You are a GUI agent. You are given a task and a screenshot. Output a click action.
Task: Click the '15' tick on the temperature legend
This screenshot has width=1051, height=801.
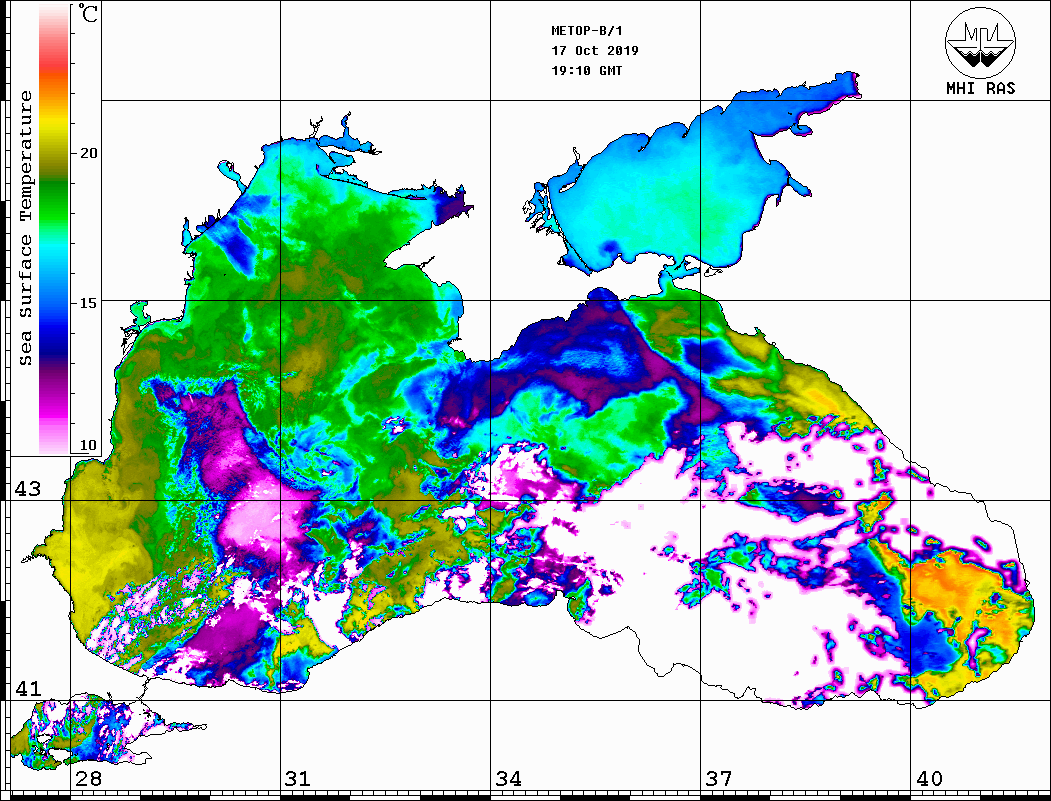(88, 303)
